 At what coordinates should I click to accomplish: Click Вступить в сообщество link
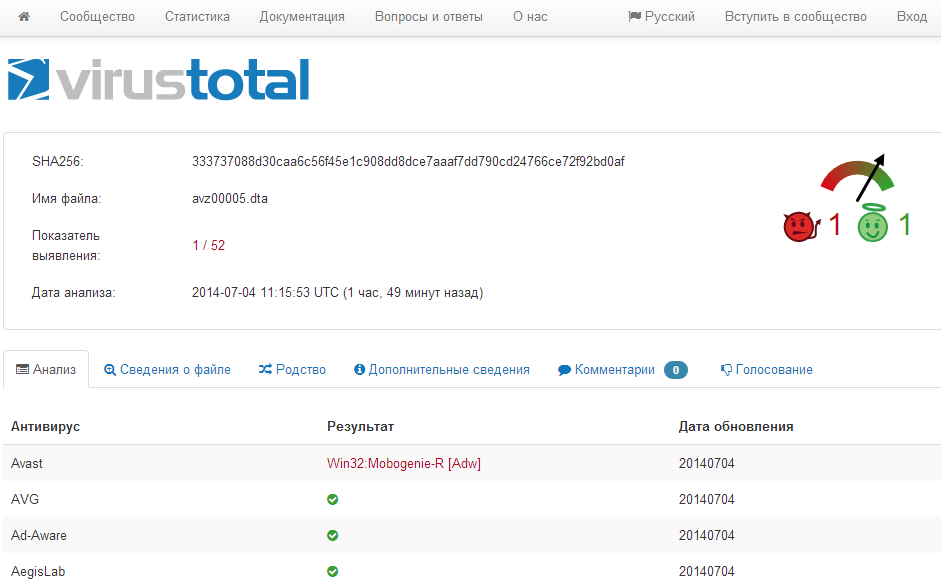[796, 17]
